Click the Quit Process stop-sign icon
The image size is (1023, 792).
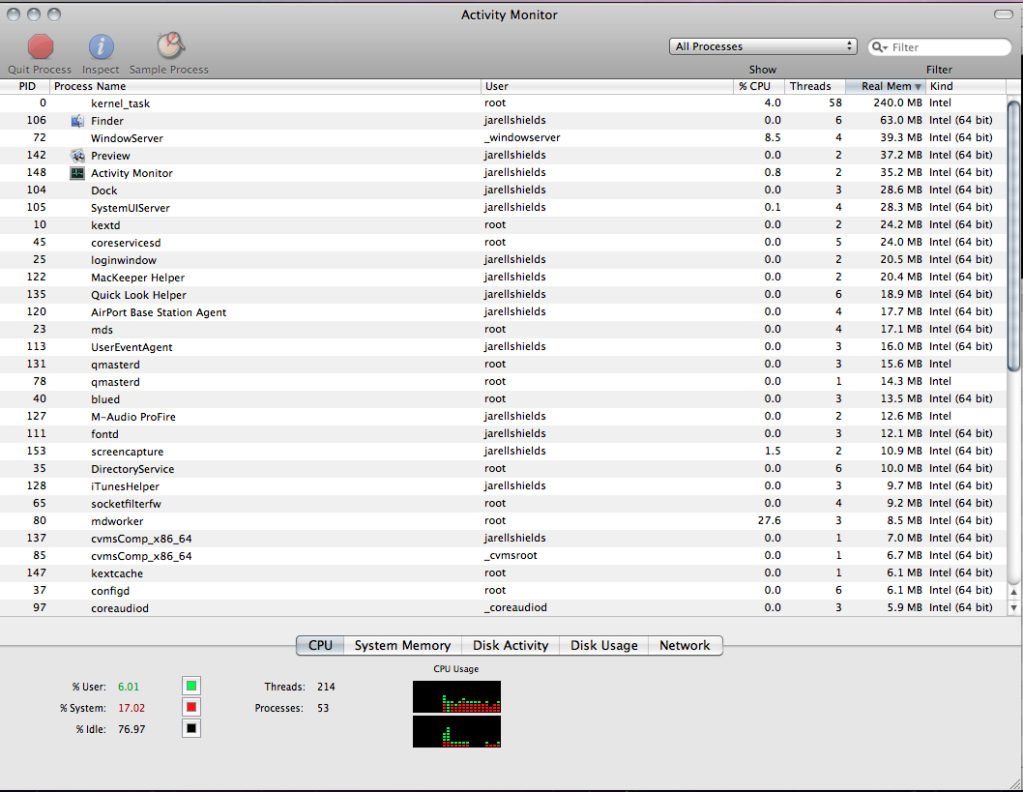pos(40,47)
